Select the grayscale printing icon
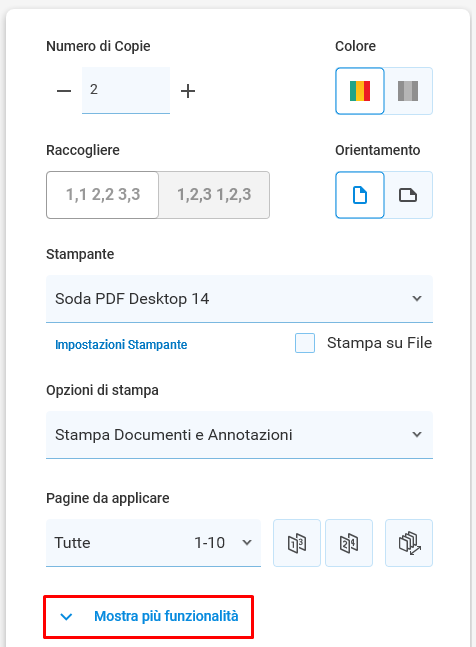Screen dimensions: 476x647 tap(408, 91)
